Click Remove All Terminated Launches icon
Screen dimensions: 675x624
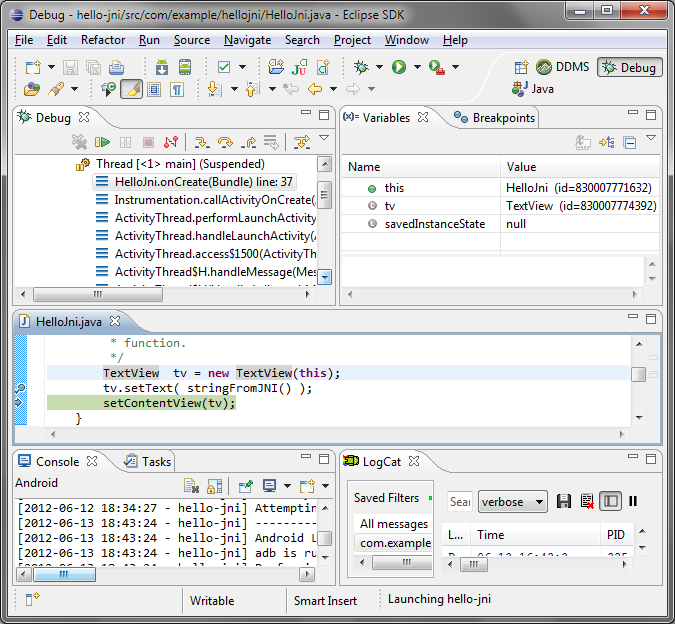[79, 142]
